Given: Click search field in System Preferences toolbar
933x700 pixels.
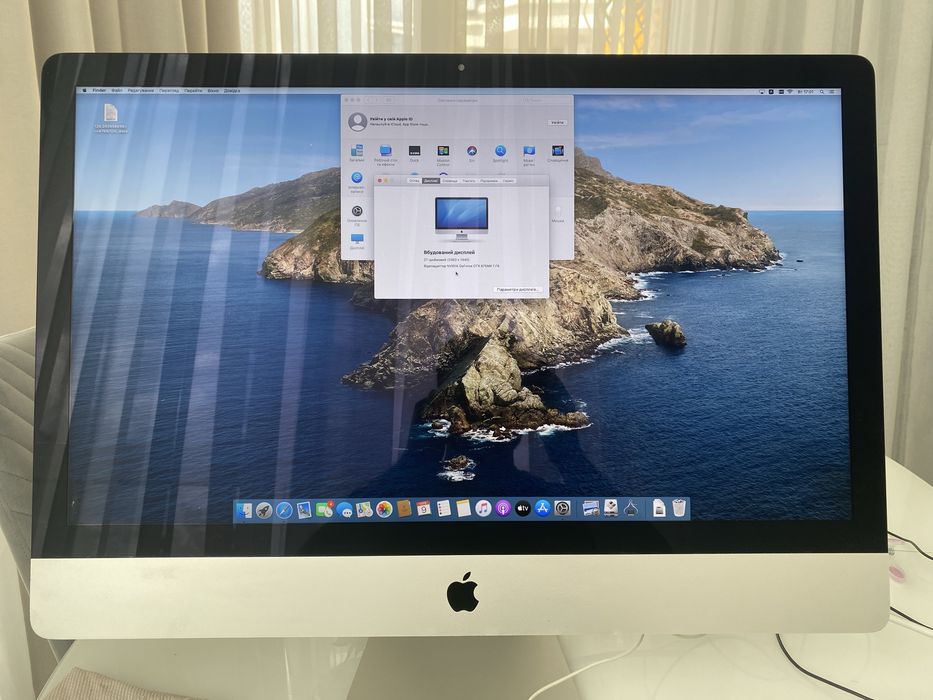Looking at the screenshot, I should point(546,100).
